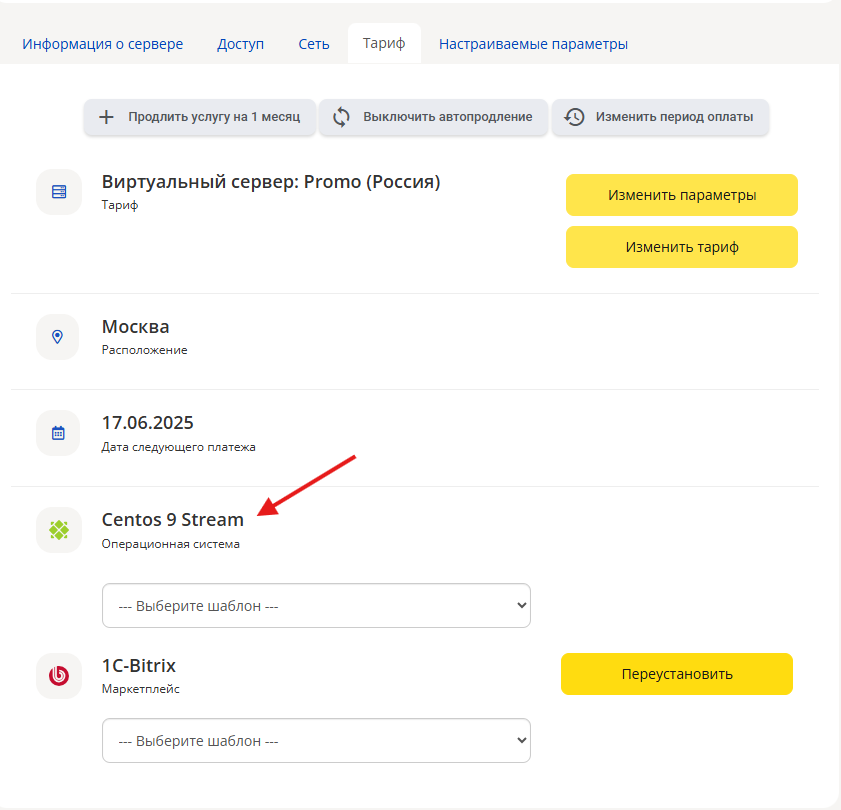Image resolution: width=841 pixels, height=810 pixels.
Task: Click the Операционная система label
Action: (171, 544)
